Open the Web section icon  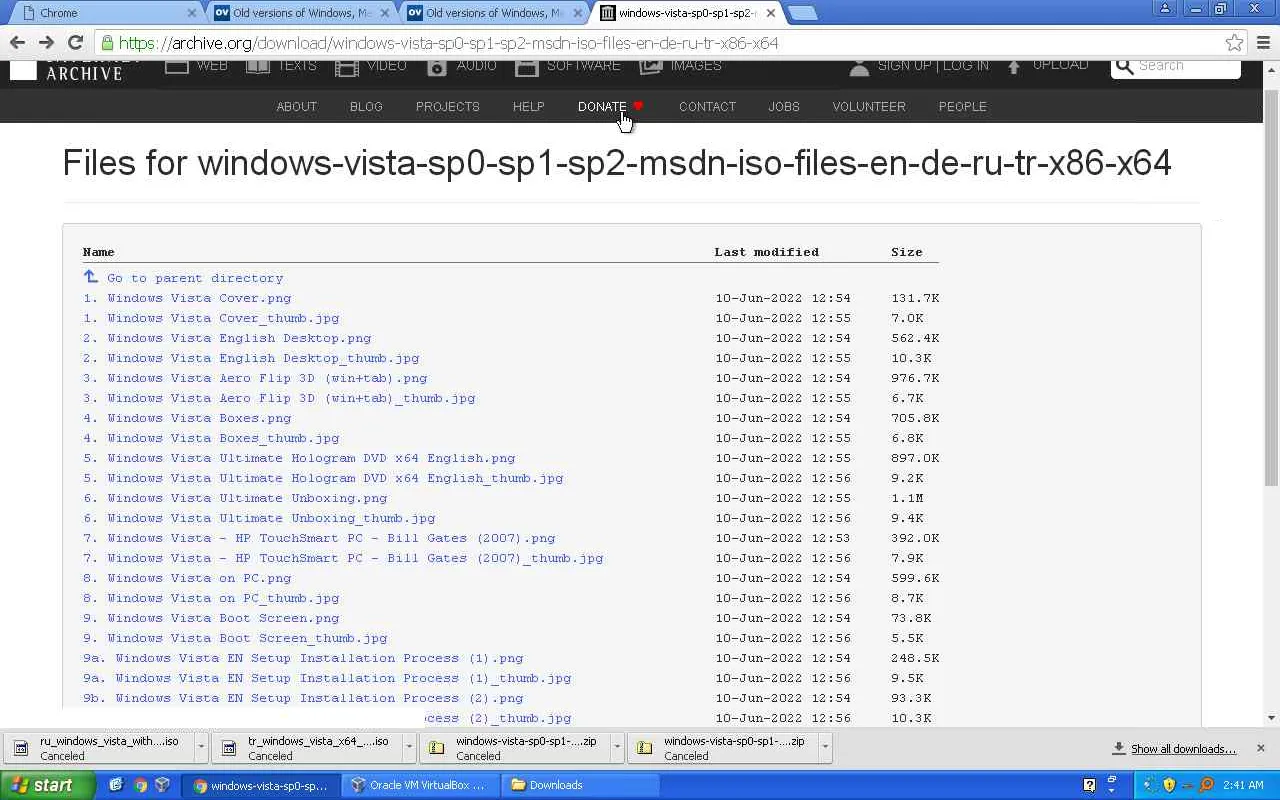pos(176,66)
